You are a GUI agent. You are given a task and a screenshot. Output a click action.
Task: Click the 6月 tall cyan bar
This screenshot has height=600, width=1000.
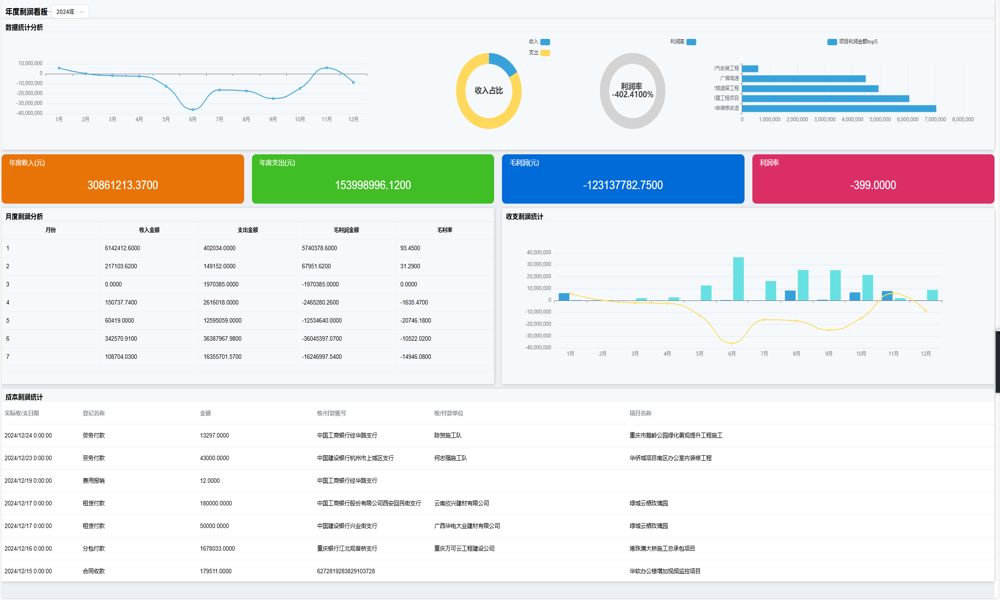pos(738,279)
